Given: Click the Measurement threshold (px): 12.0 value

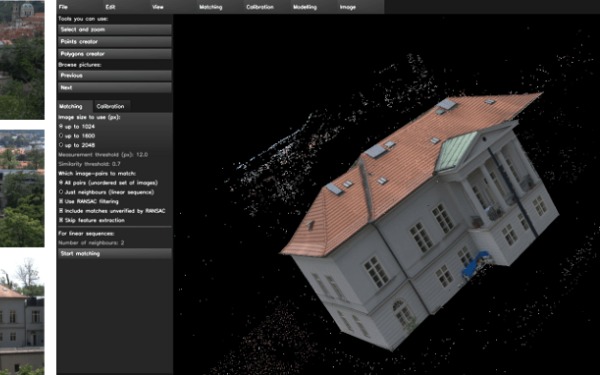Looking at the screenshot, I should coord(103,155).
